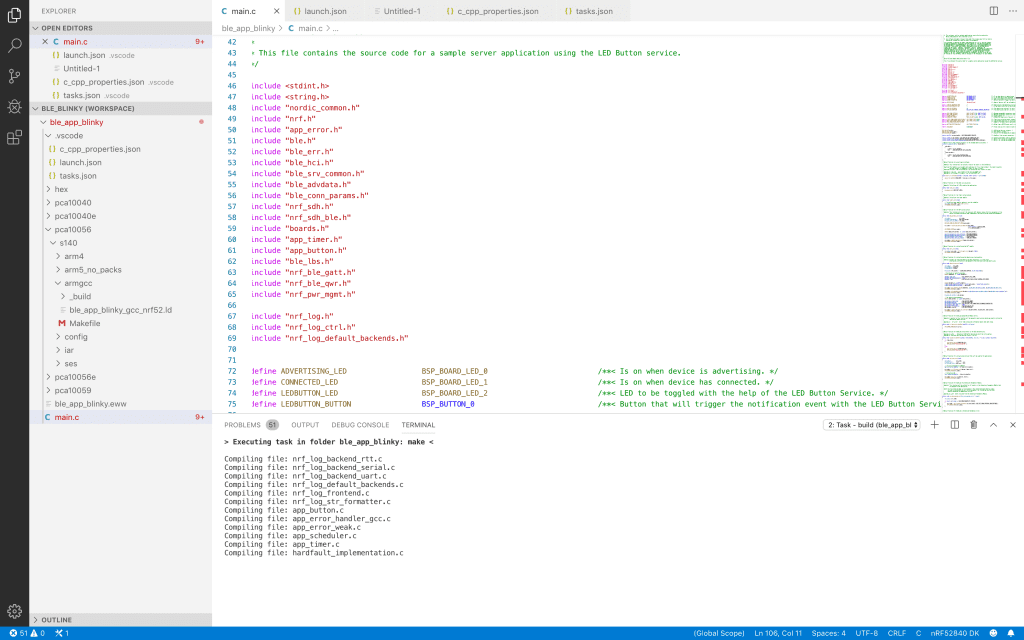
Task: Open editor More Actions ellipsis
Action: pyautogui.click(x=1013, y=11)
